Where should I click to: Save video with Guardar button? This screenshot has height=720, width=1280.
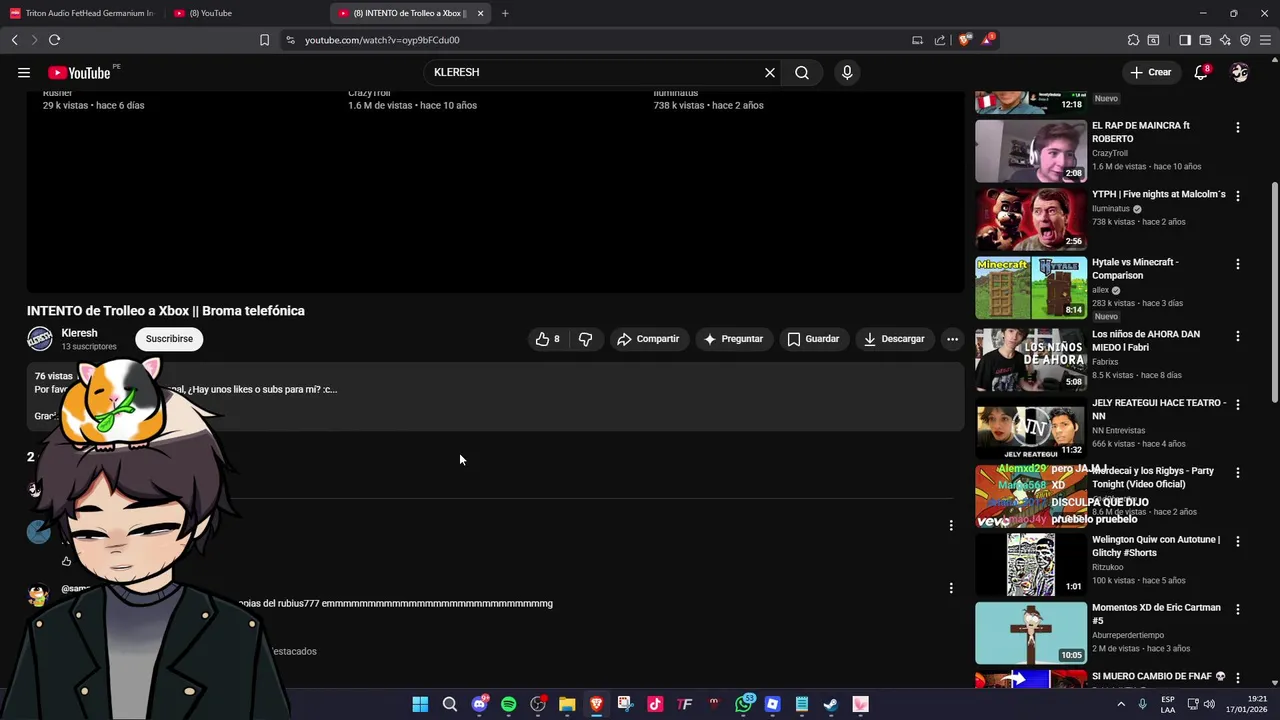(813, 339)
